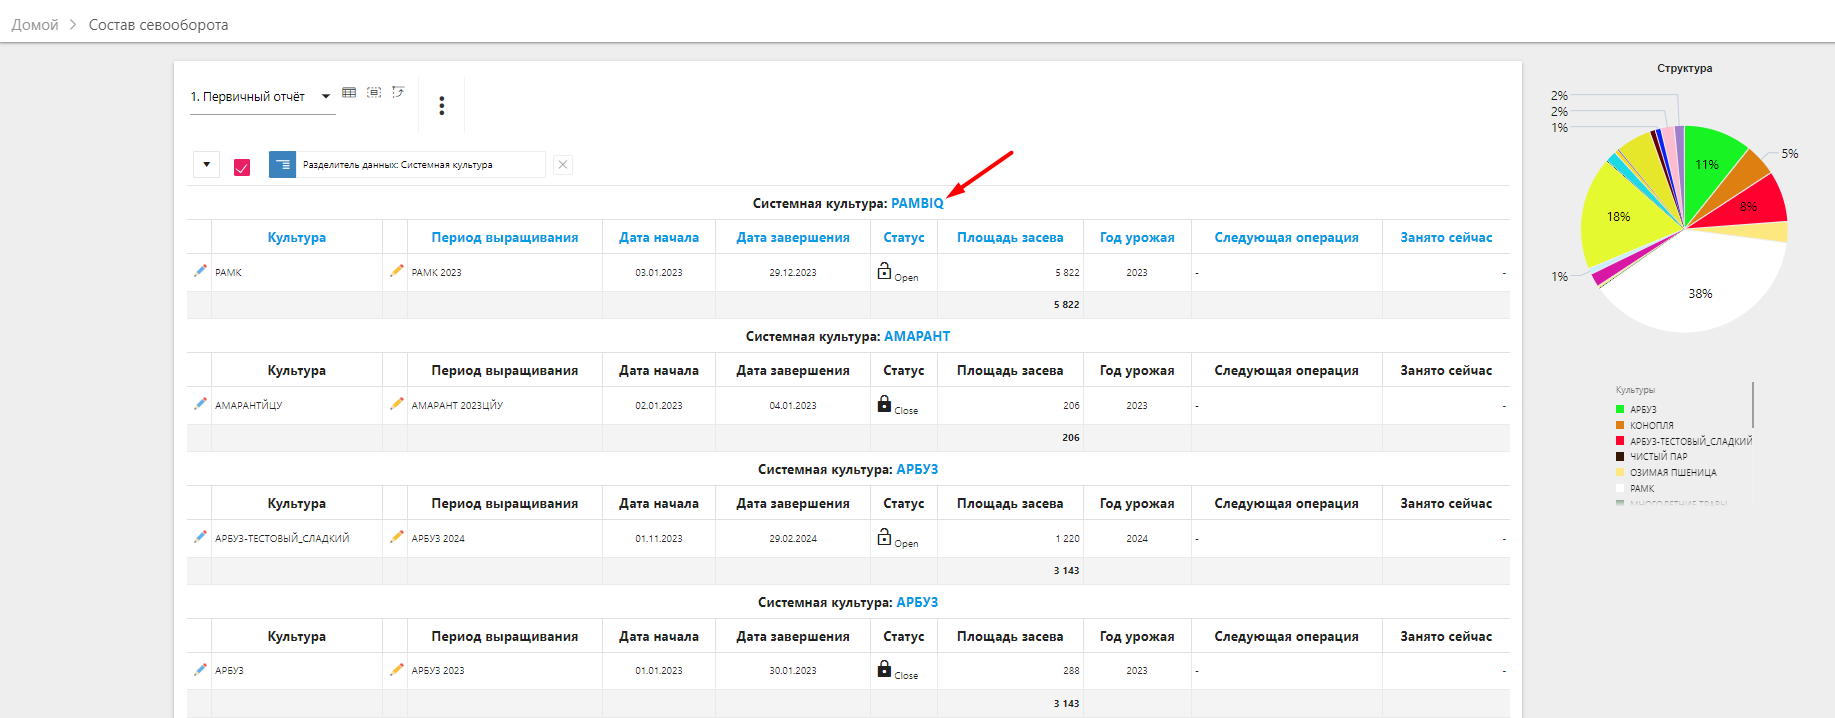Click the dashed-square arrow icon in report toolbar

tap(398, 93)
